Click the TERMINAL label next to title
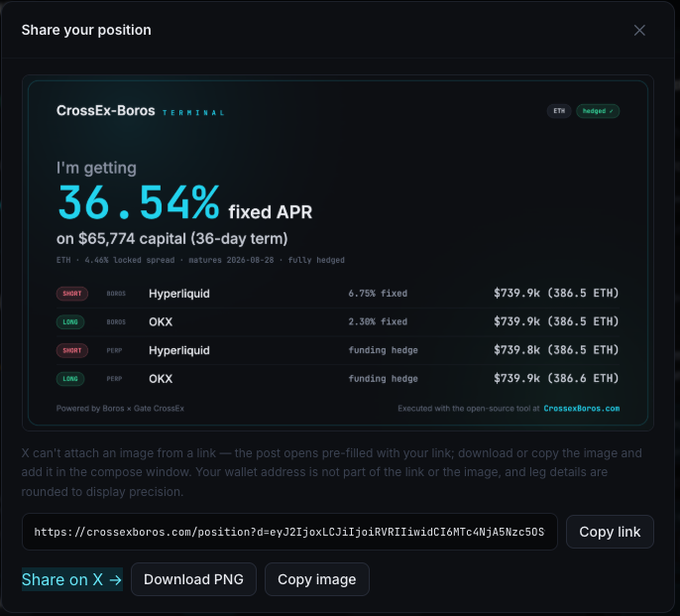Screen dimensions: 680x616 [193, 113]
